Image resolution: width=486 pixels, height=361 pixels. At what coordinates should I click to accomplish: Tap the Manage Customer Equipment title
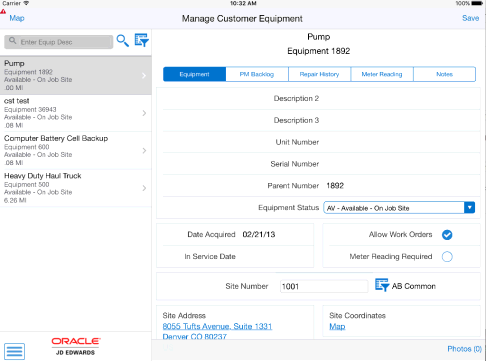click(x=242, y=19)
